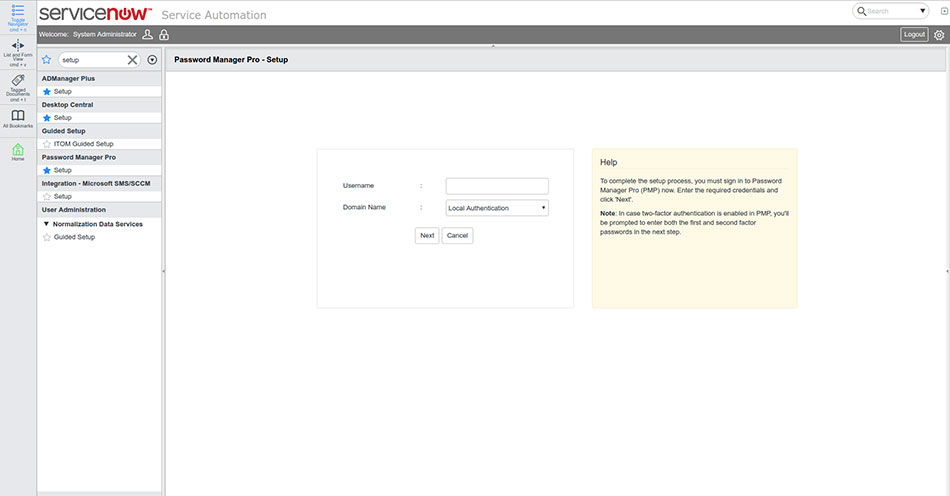Open Tagged Documents icon
The height and width of the screenshot is (496, 950).
pyautogui.click(x=18, y=80)
